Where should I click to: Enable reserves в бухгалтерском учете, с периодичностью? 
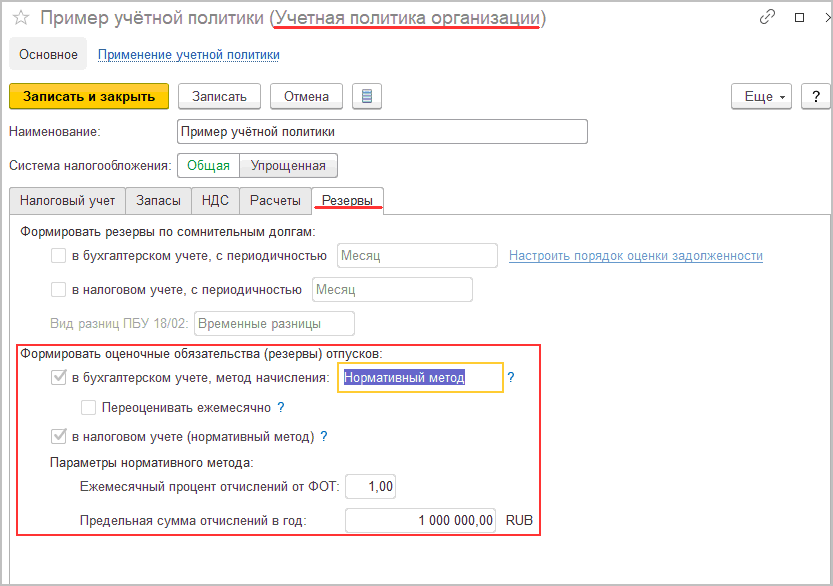tap(59, 256)
